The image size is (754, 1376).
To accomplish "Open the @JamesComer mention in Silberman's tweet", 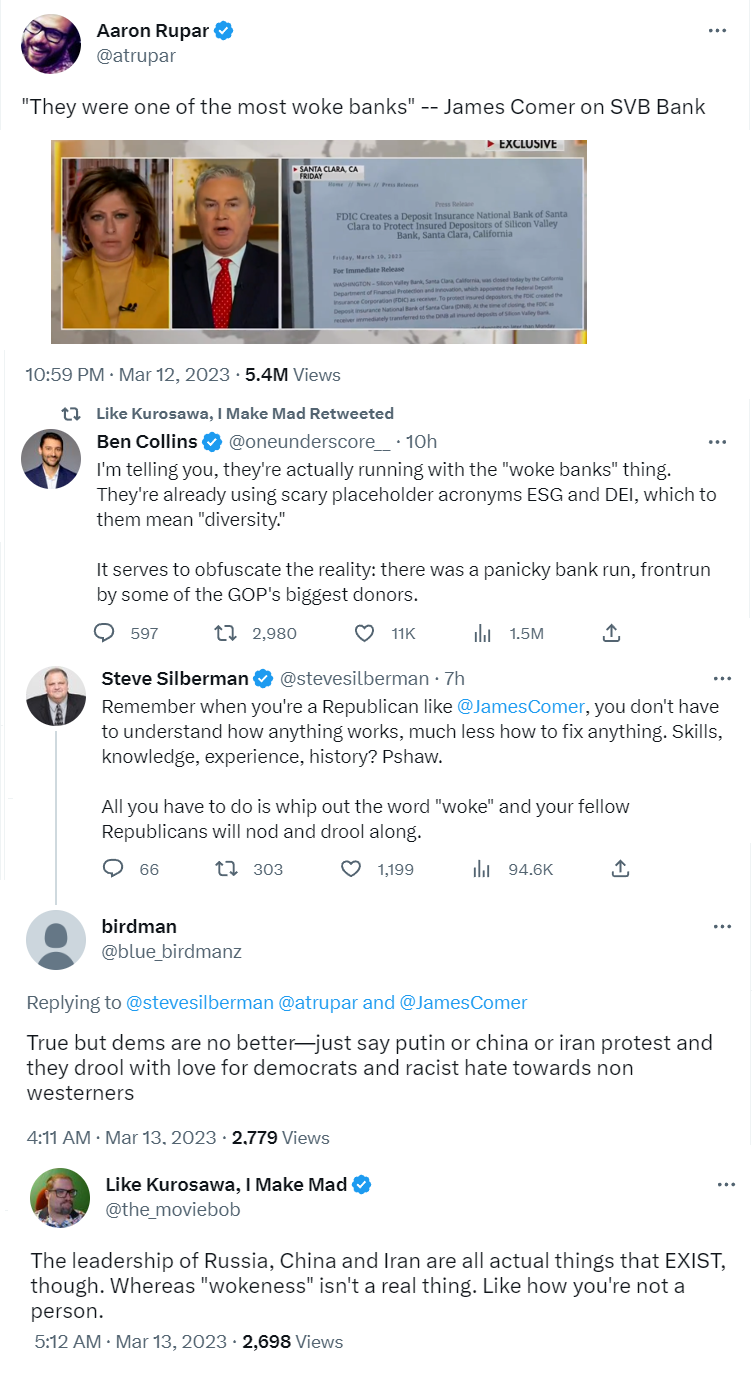I will point(519,707).
